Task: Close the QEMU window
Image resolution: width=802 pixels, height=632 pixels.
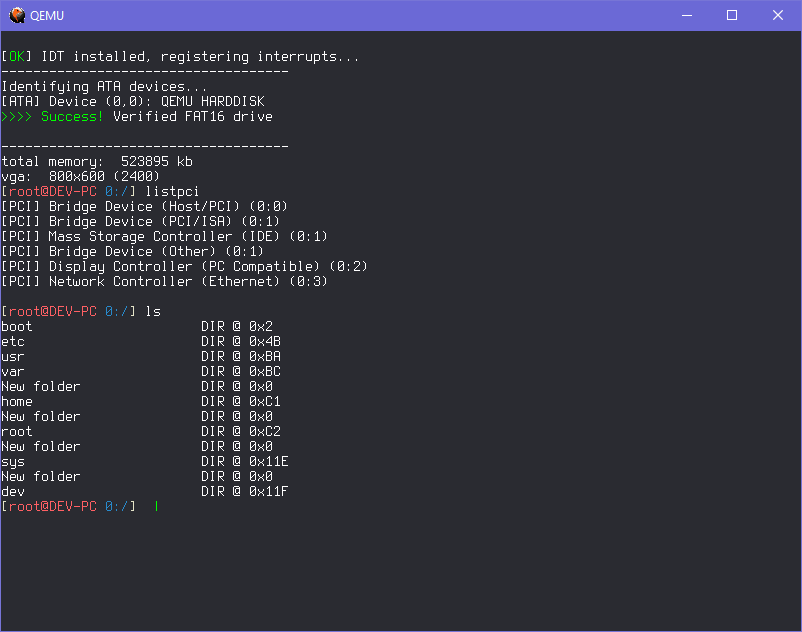Action: pos(777,15)
